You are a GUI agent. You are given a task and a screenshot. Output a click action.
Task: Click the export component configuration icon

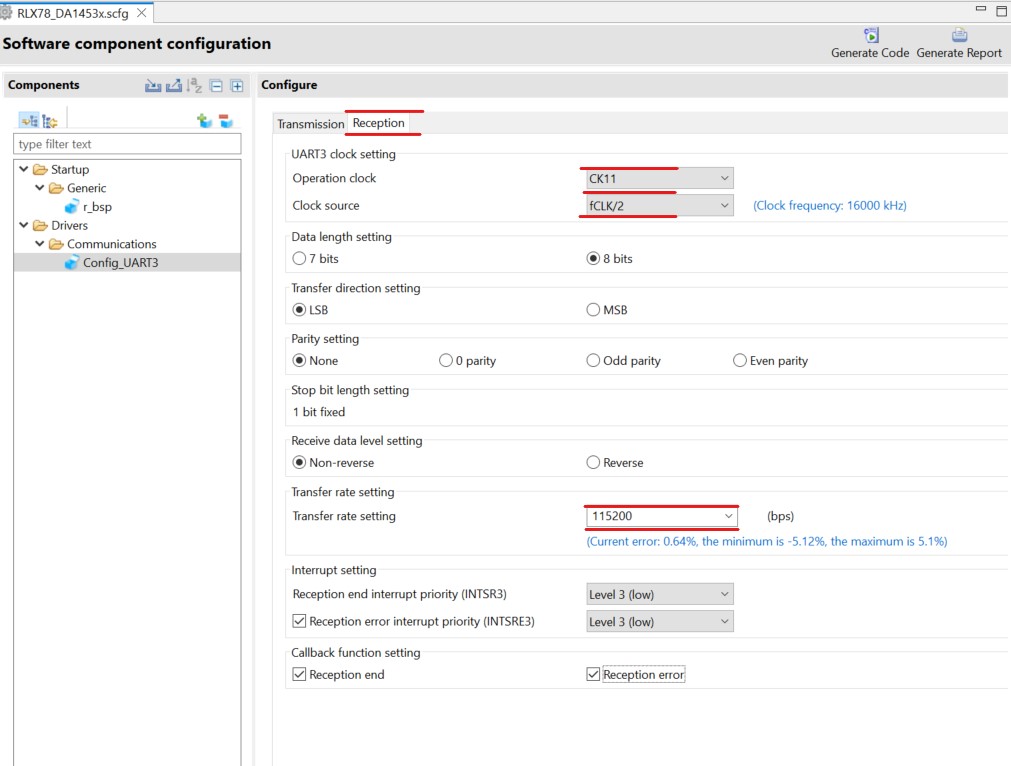point(174,85)
